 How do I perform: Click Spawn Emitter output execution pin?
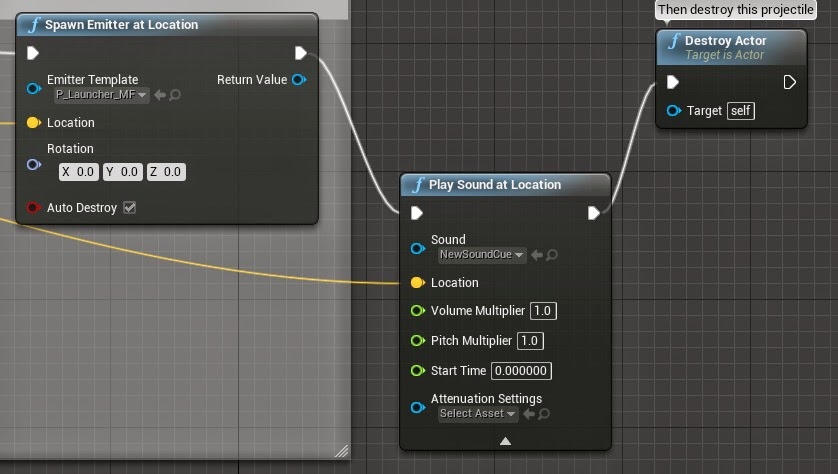coord(300,53)
